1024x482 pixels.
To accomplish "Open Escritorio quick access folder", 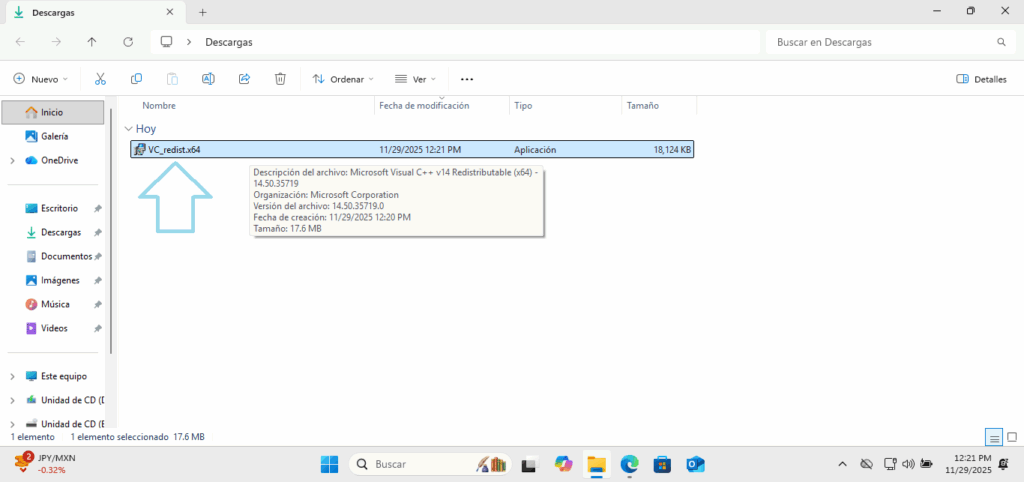I will [x=59, y=208].
